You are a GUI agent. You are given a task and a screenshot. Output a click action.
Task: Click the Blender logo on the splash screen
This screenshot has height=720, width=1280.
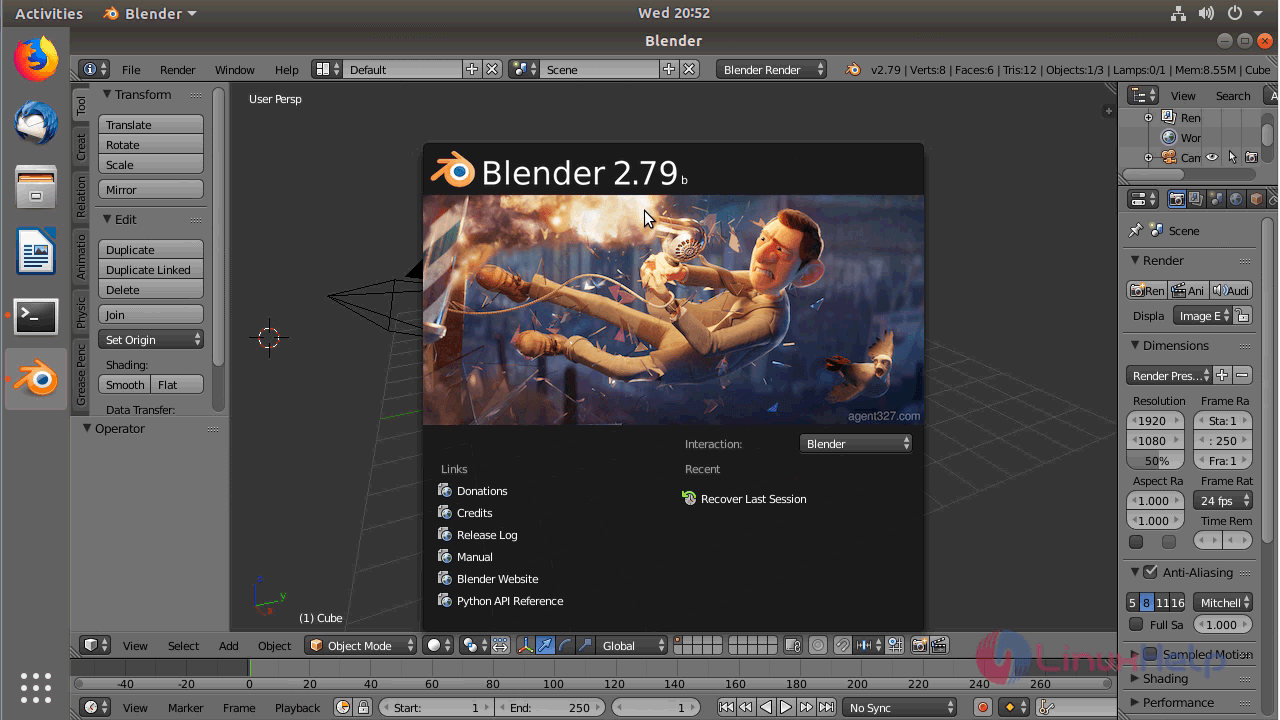tap(452, 171)
